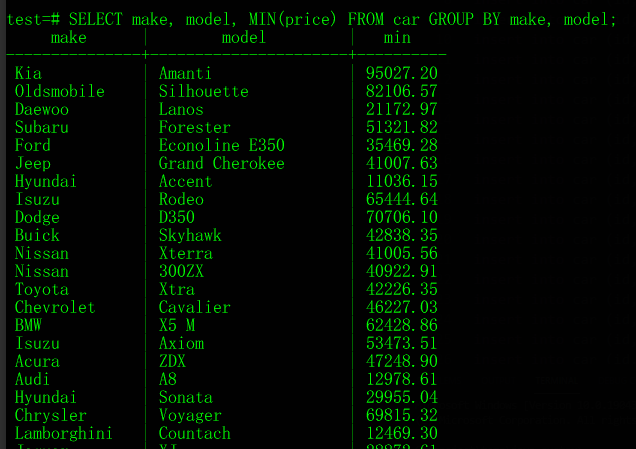Click the 'Xtra' model cell
Viewport: 636px width, 449px height.
point(177,289)
